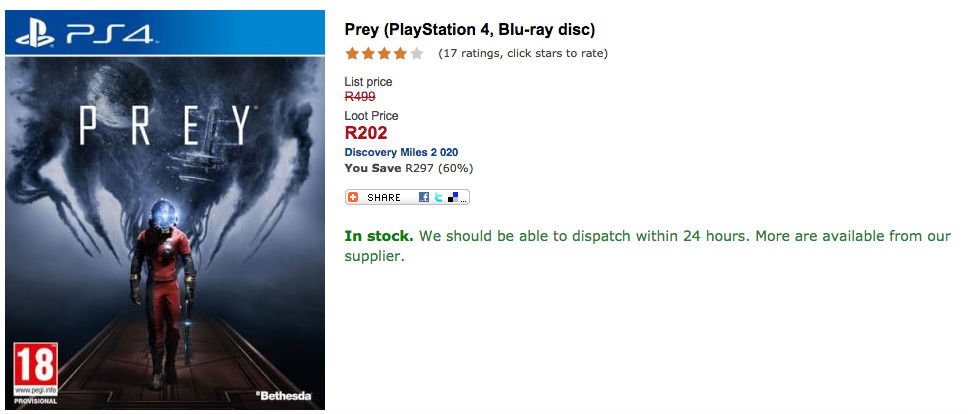Click the fourth orange star
Viewport: 968px width, 414px height.
click(x=400, y=53)
